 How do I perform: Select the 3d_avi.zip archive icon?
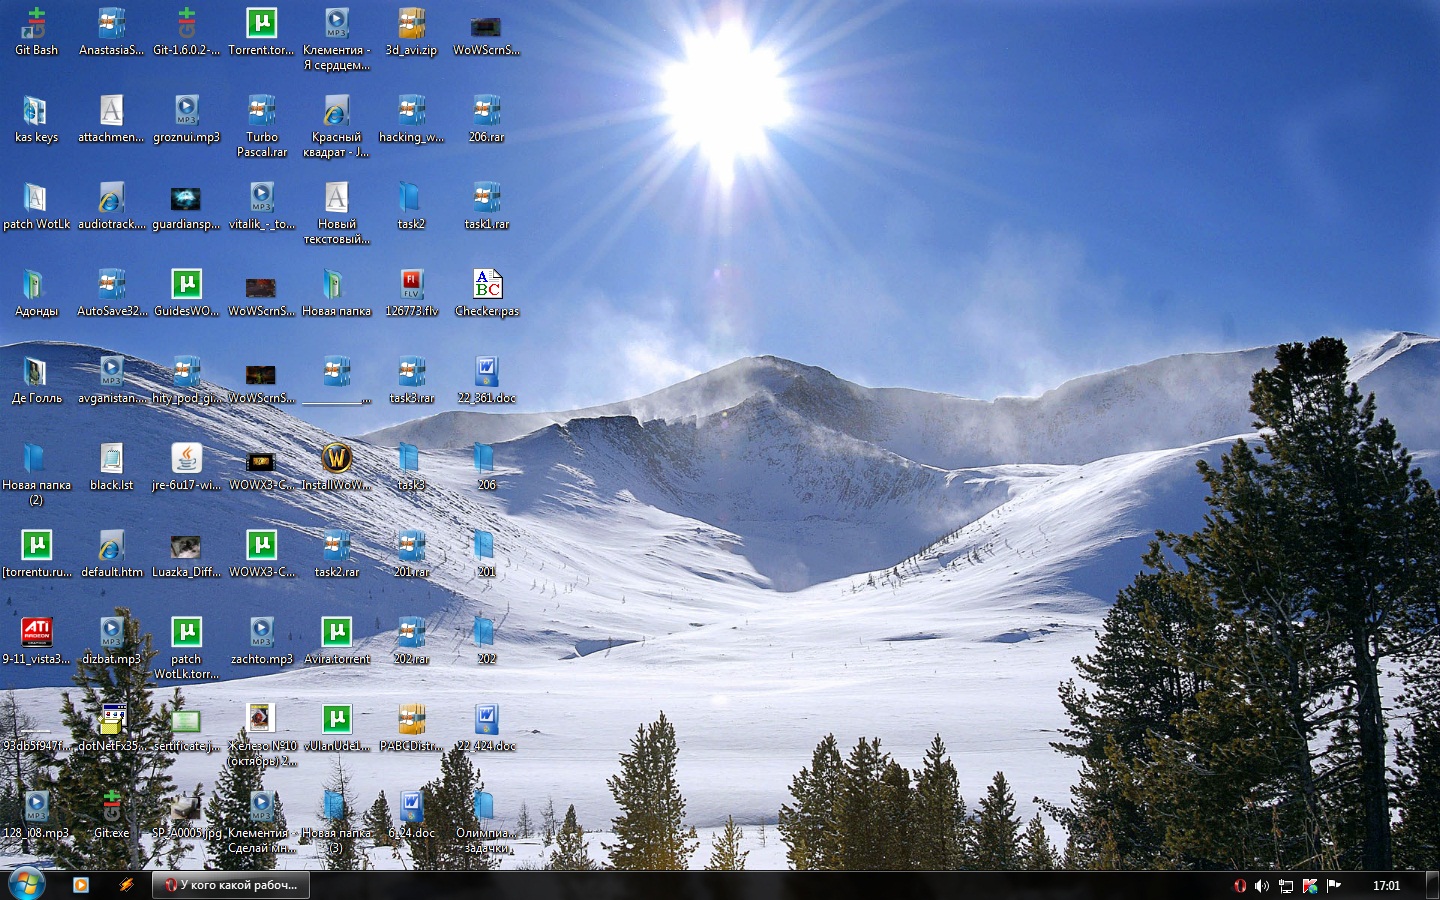pyautogui.click(x=411, y=27)
